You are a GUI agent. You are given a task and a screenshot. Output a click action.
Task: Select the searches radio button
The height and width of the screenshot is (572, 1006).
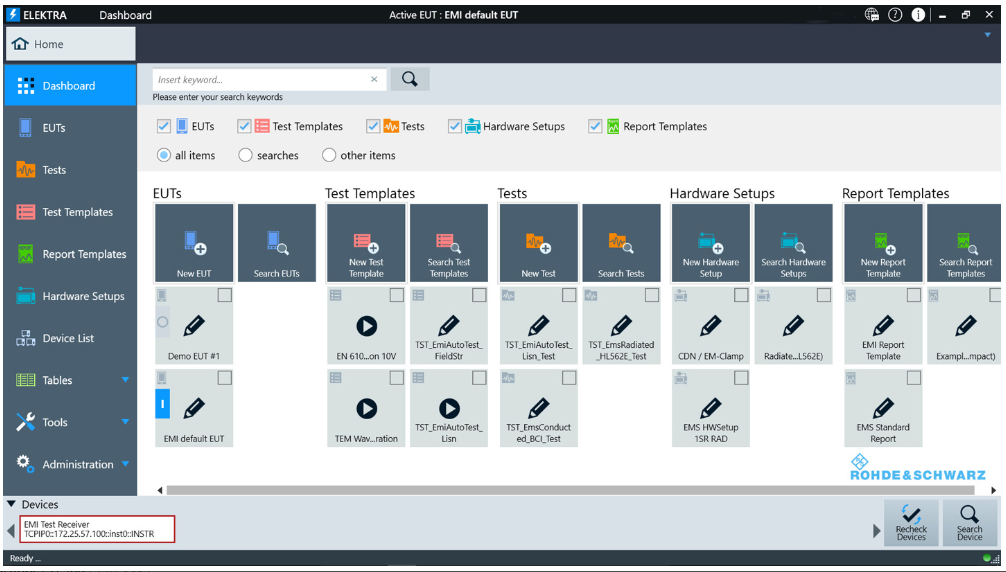[245, 155]
